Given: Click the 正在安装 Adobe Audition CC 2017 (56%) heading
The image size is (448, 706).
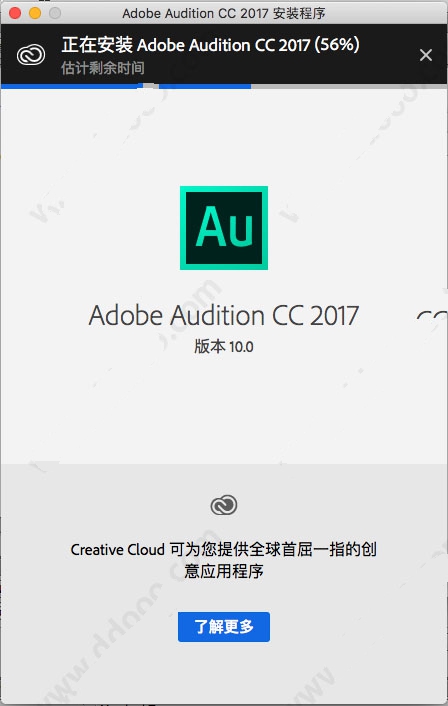Looking at the screenshot, I should 210,45.
